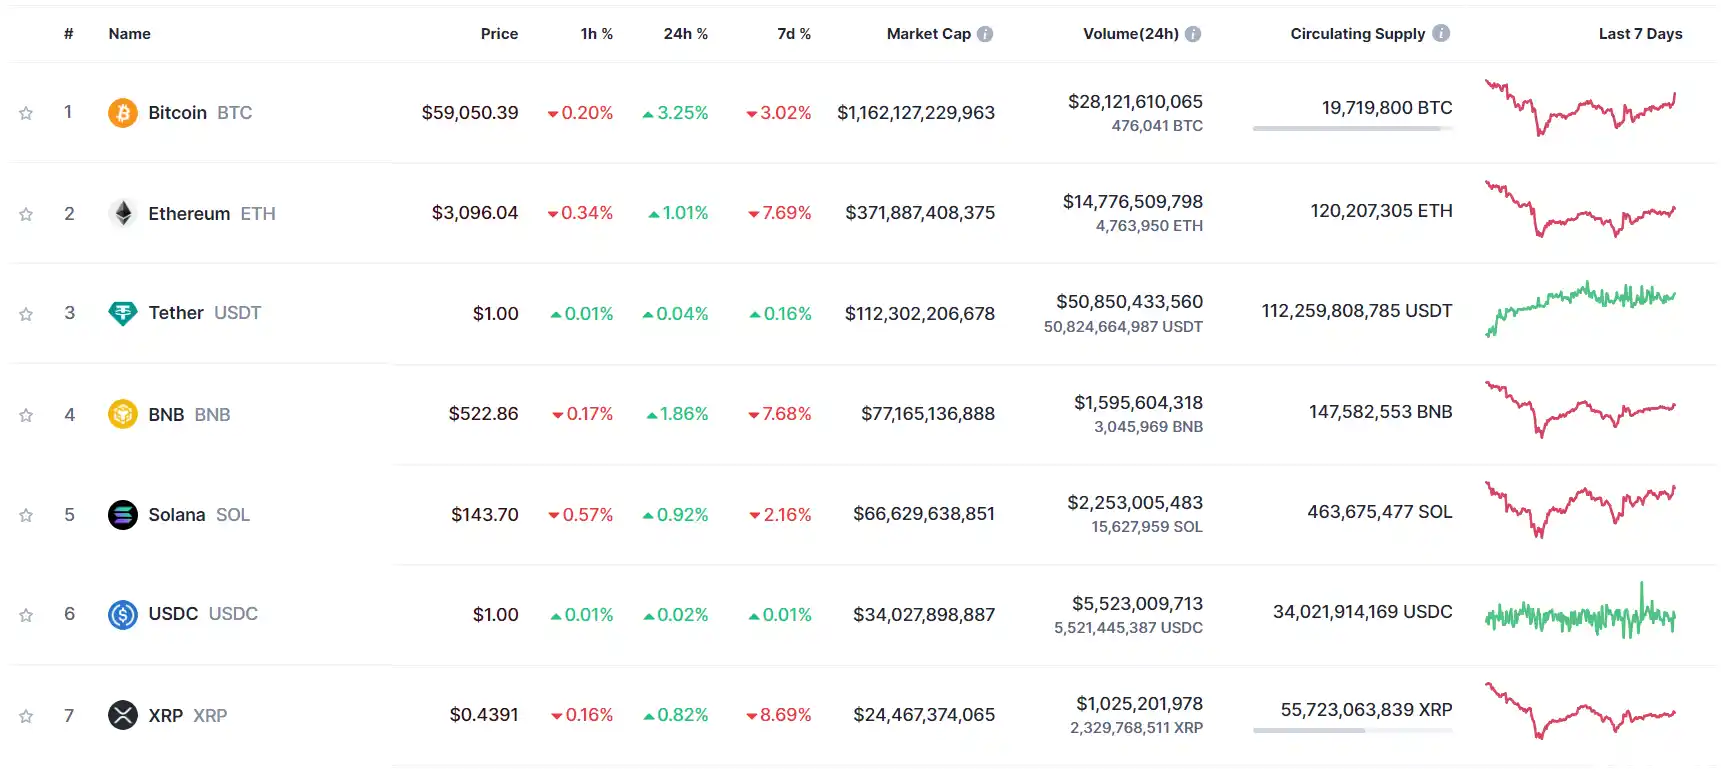Select the Tether USDT logo

pyautogui.click(x=122, y=313)
